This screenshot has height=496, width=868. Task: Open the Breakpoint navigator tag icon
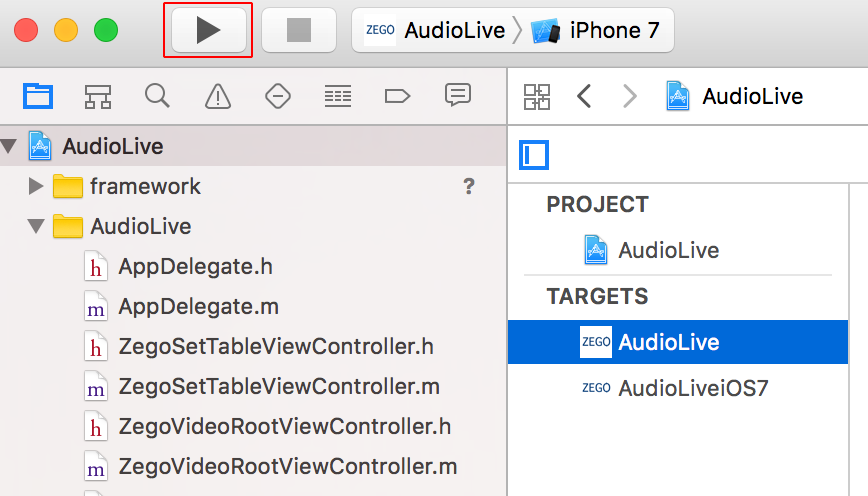click(397, 96)
